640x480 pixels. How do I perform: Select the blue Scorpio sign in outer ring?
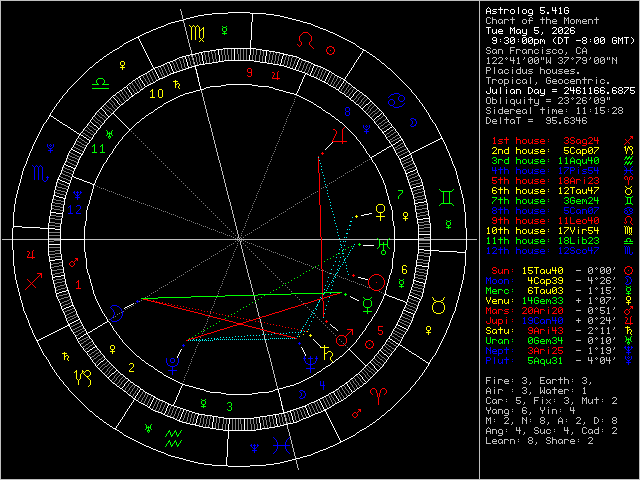[x=41, y=174]
